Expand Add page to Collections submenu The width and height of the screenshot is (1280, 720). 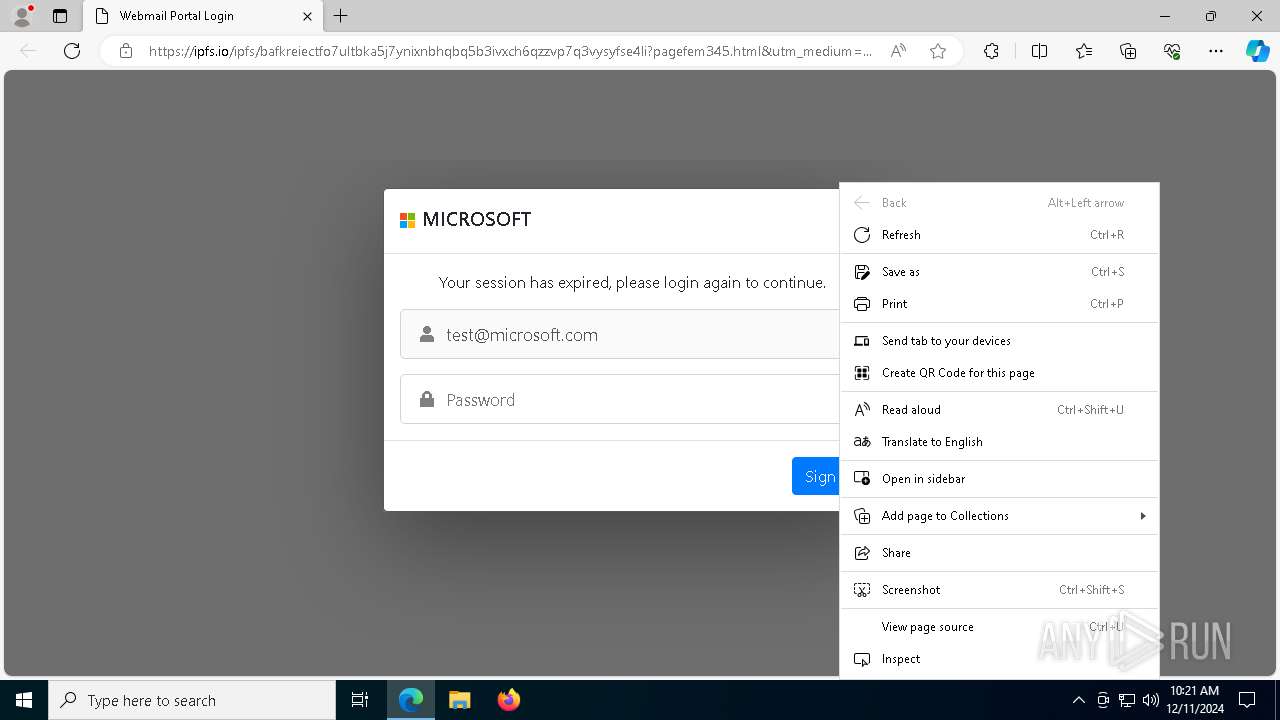[x=999, y=515]
